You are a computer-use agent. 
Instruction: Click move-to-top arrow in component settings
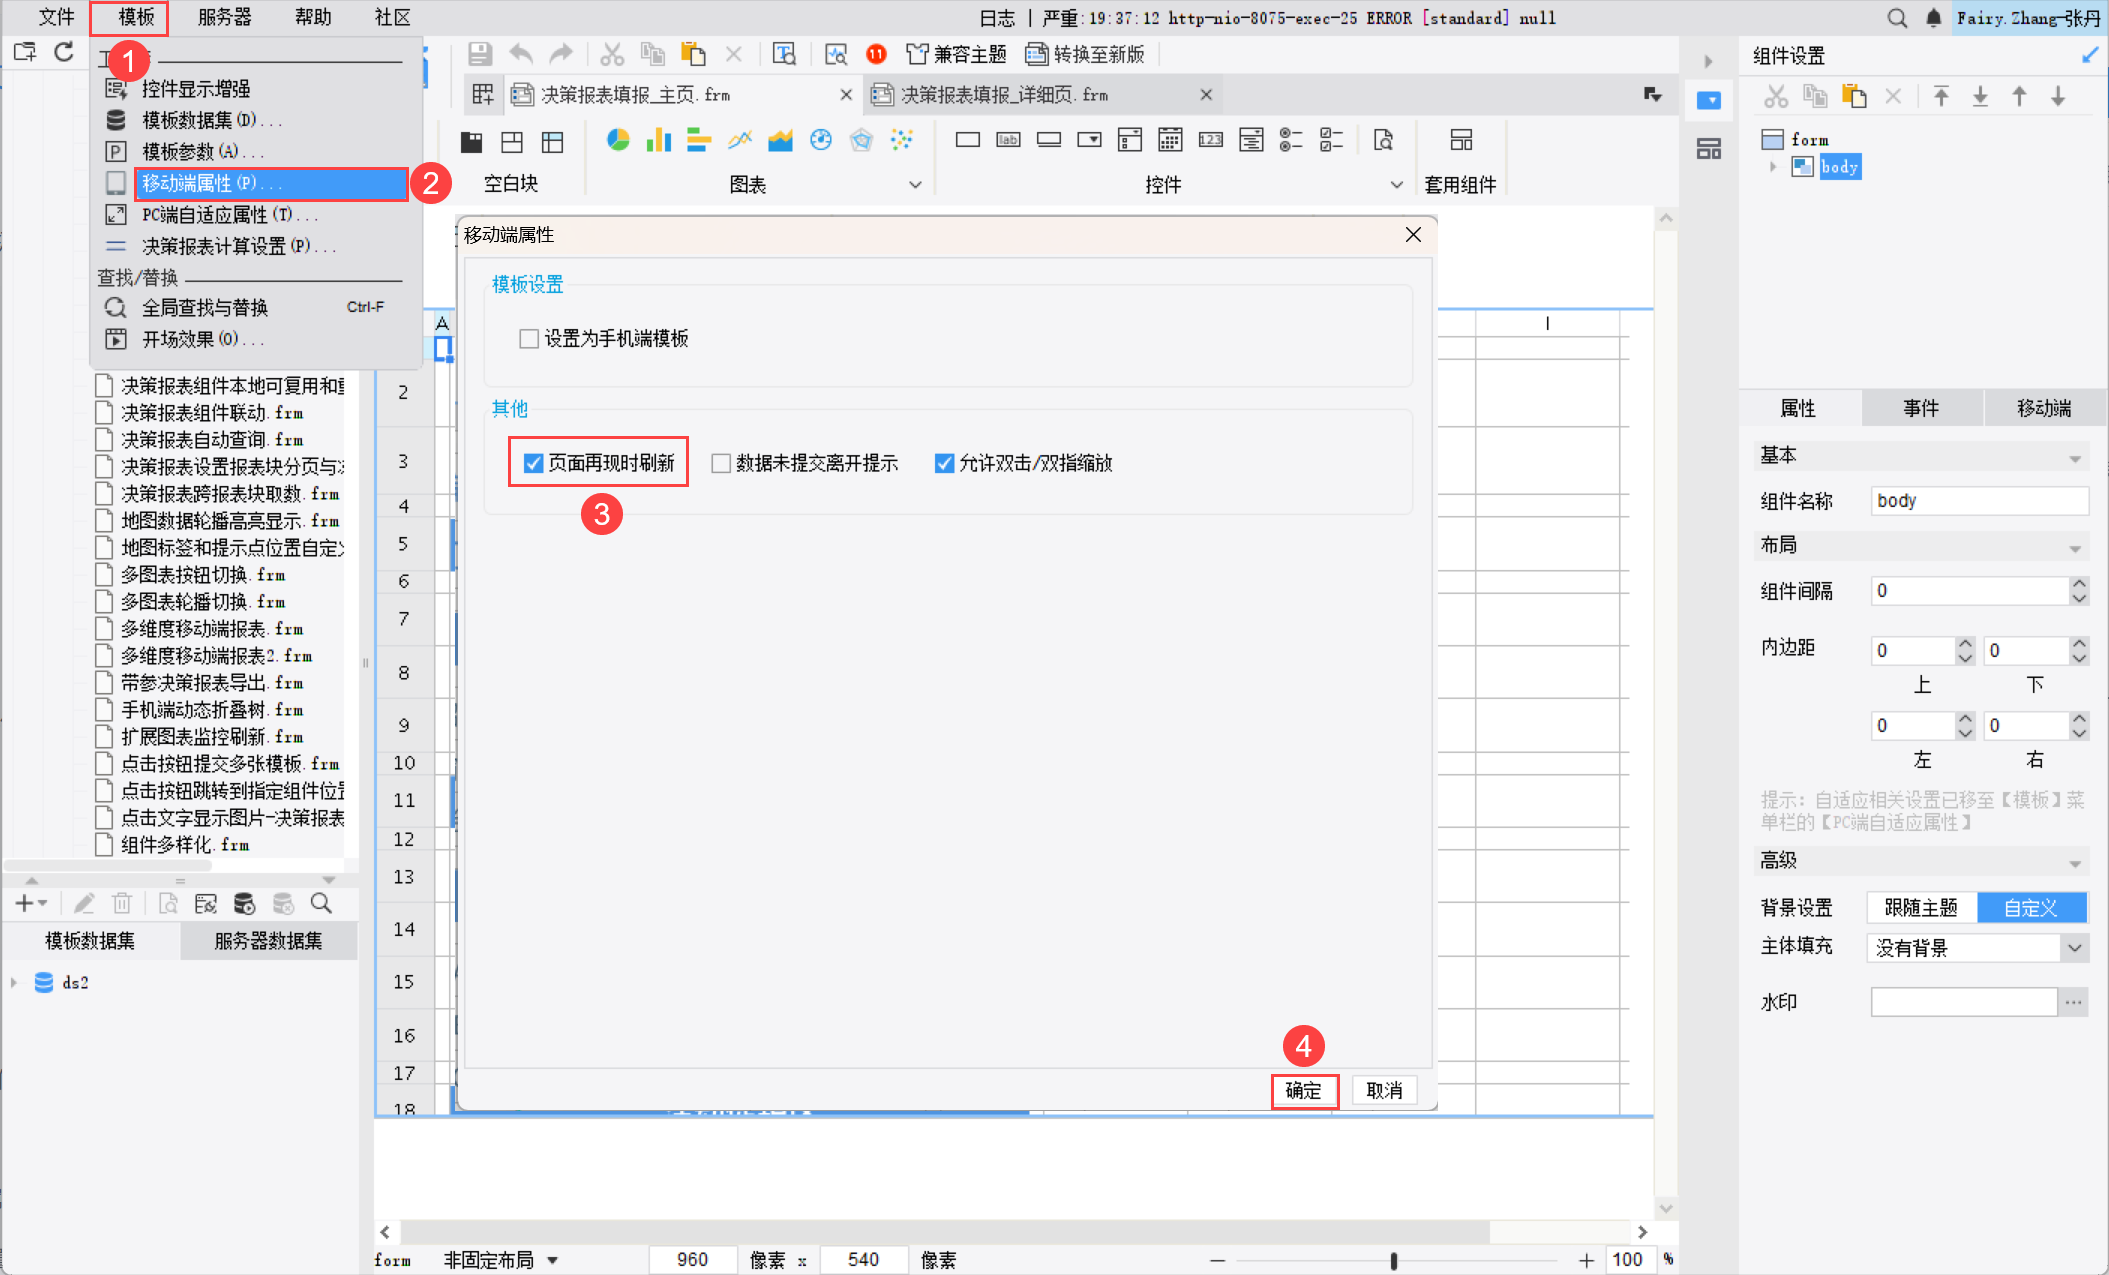point(1941,97)
